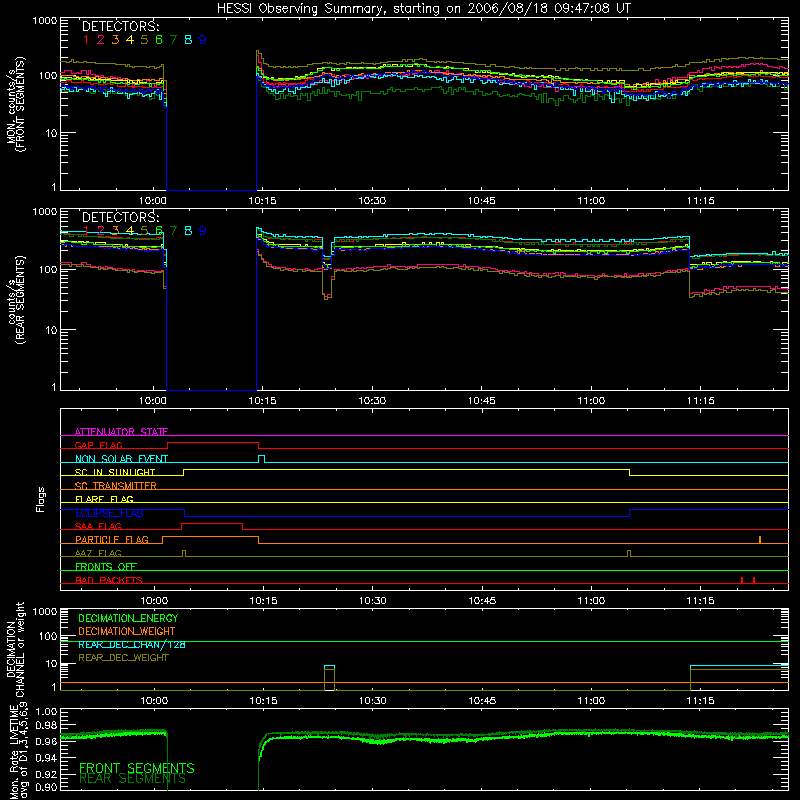Click the orange PARTICLE_FLAG spike after 11:15
800x800 pixels.
click(760, 540)
